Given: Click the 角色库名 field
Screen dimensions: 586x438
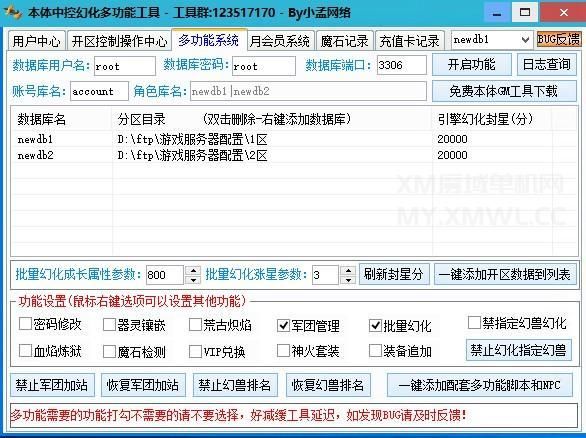Looking at the screenshot, I should (308, 91).
